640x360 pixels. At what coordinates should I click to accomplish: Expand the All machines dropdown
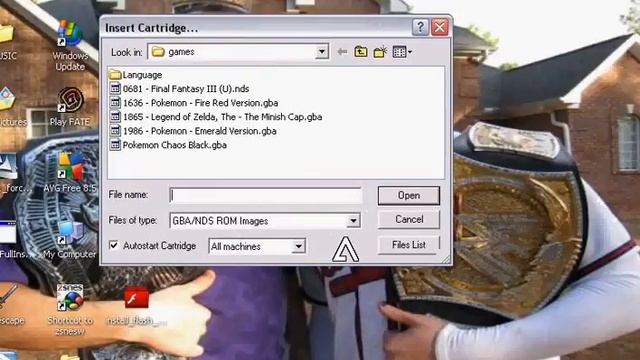click(x=299, y=247)
